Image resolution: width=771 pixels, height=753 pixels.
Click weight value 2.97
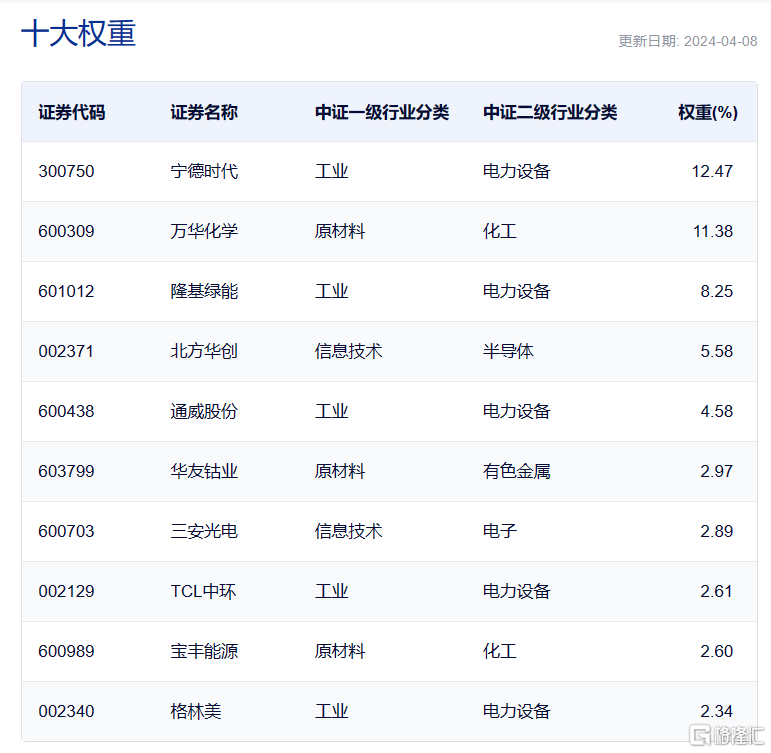(x=716, y=471)
